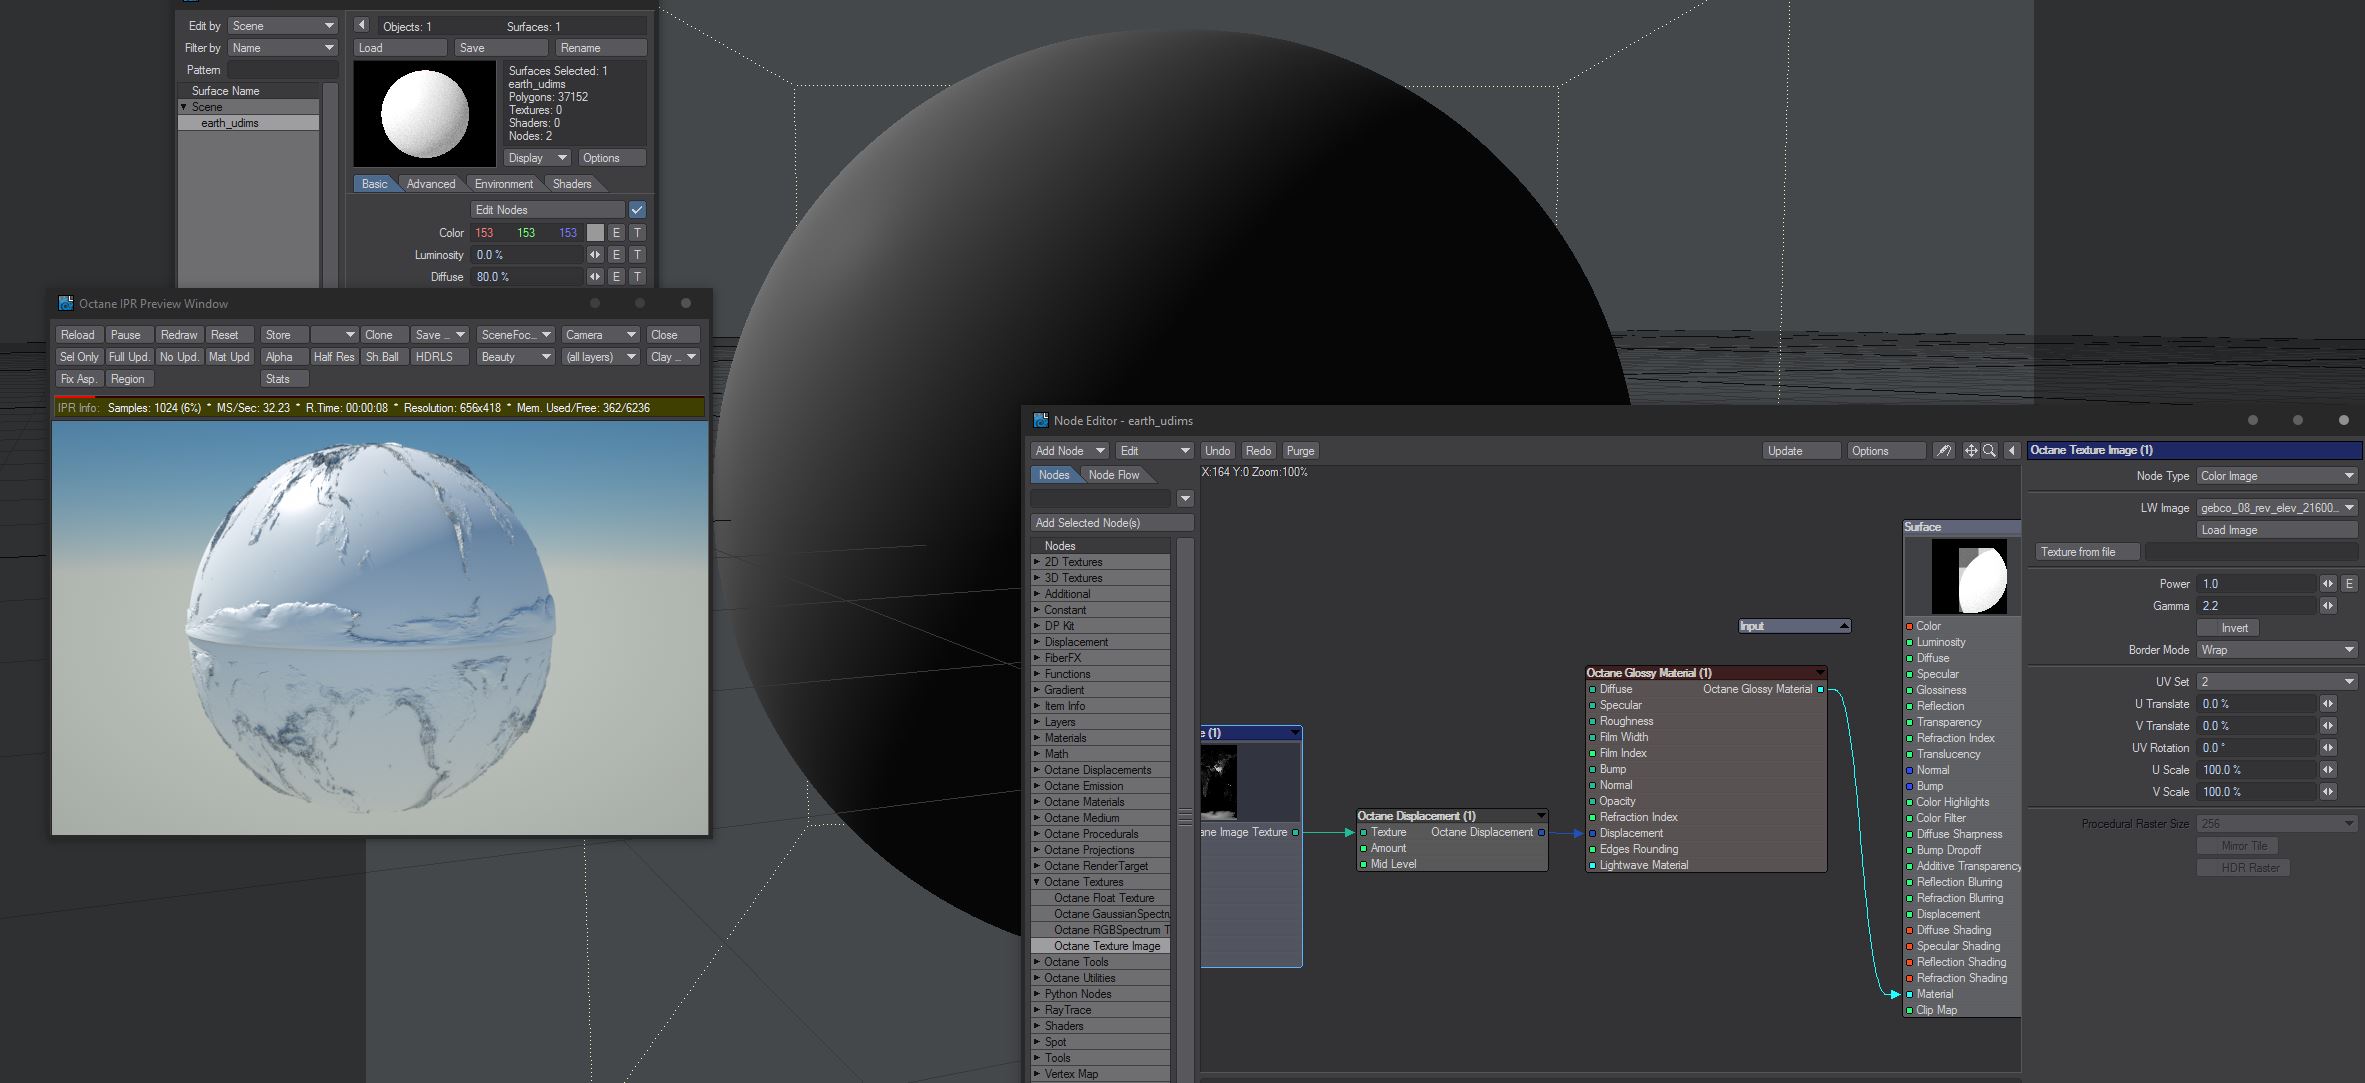This screenshot has height=1083, width=2365.
Task: Toggle the Half Res preview button
Action: [333, 357]
